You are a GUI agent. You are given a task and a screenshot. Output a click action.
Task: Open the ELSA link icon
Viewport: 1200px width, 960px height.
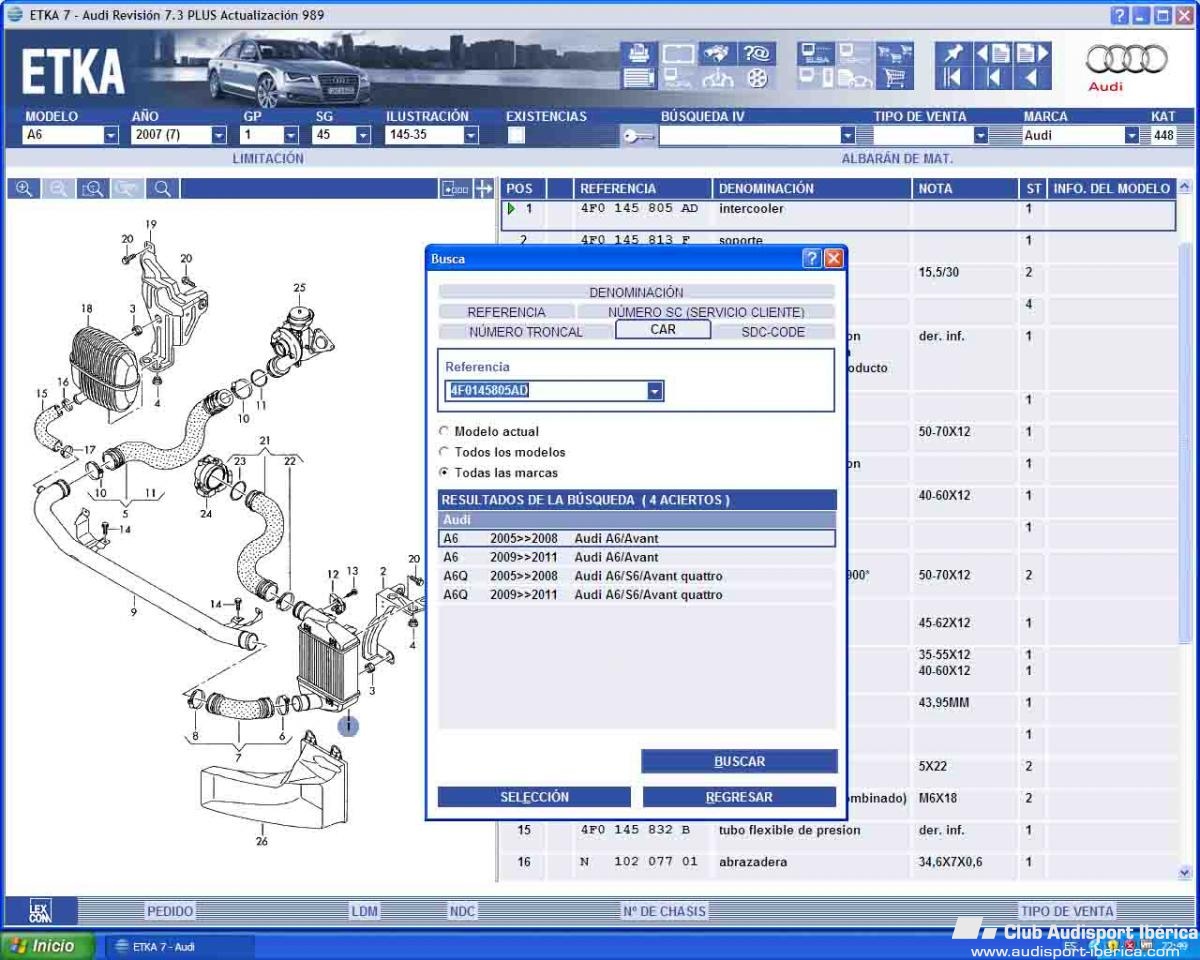(x=815, y=54)
